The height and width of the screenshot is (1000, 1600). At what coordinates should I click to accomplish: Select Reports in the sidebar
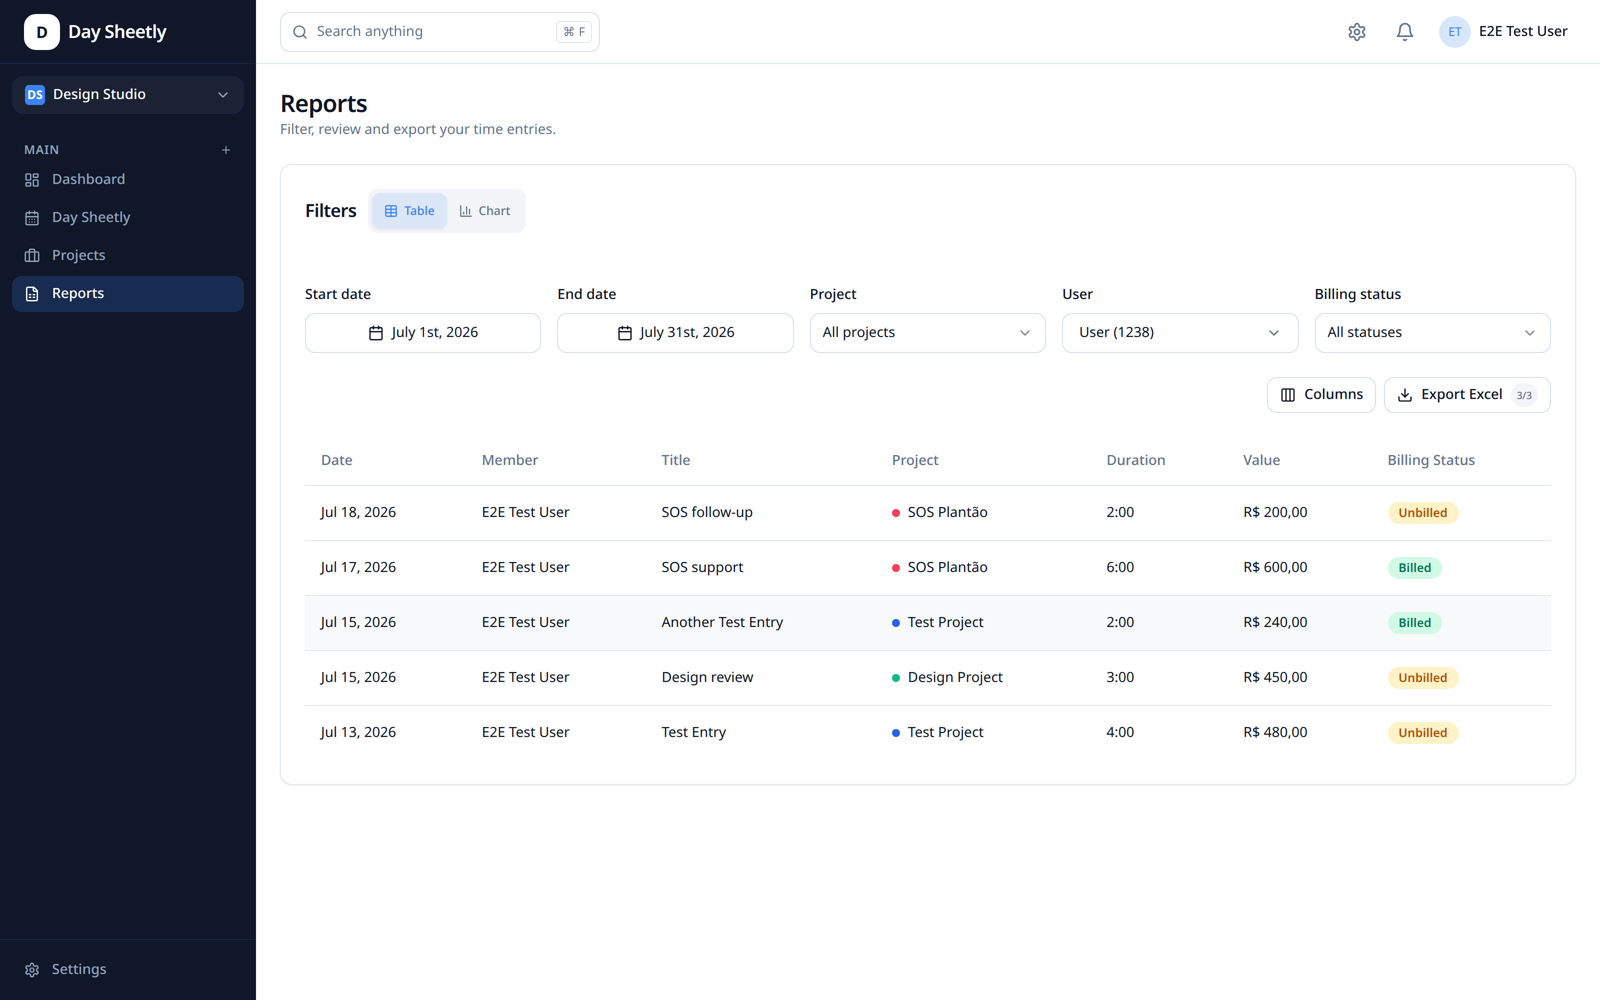[128, 294]
